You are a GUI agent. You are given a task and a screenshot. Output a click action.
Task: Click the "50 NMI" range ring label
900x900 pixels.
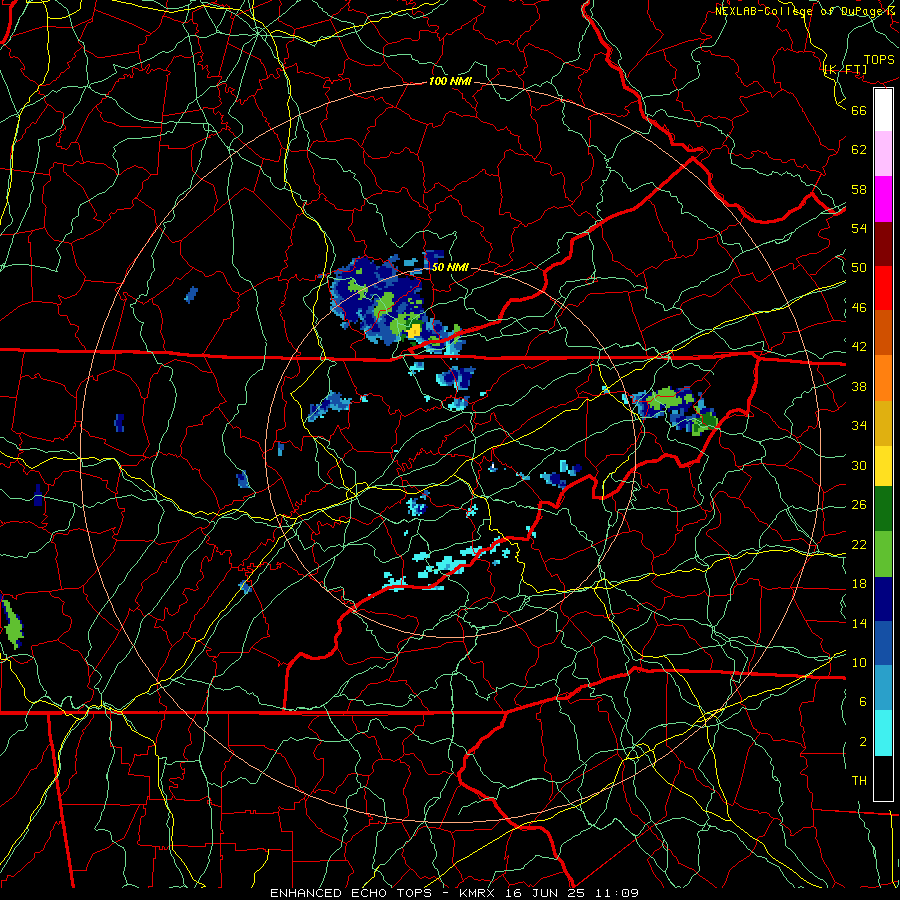coord(450,267)
